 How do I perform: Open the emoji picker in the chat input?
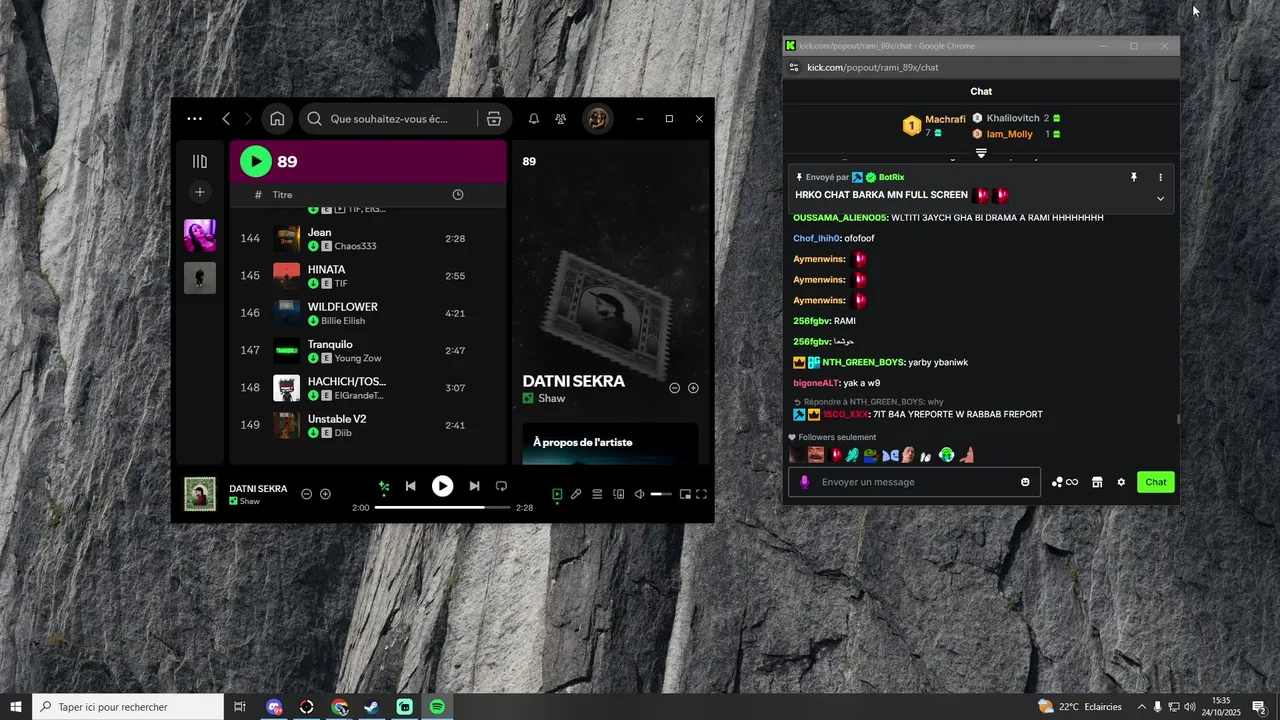[1025, 482]
